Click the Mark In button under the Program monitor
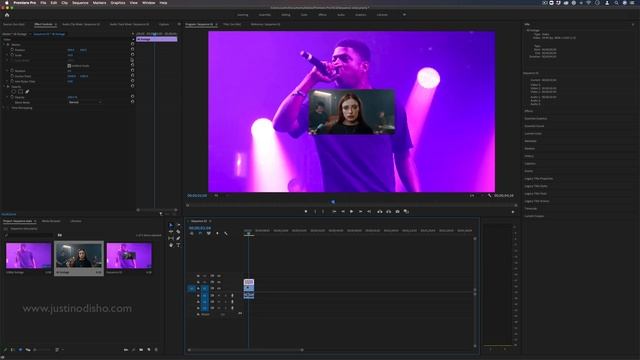Viewport: 640px width, 360px height. [315, 211]
